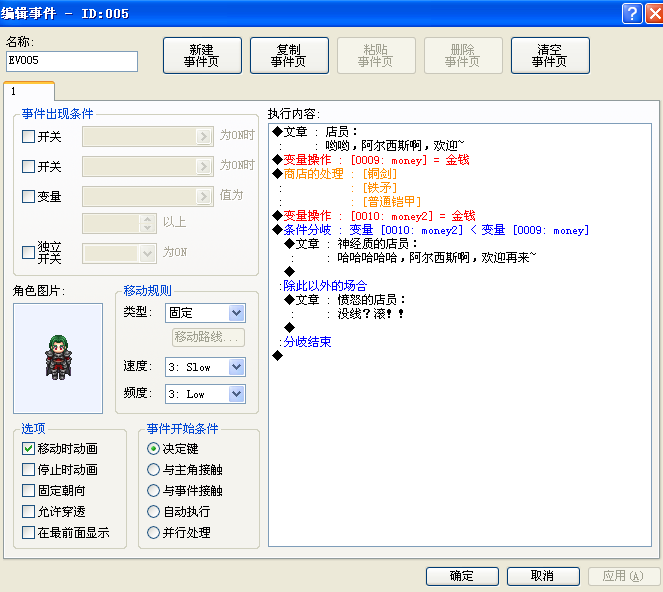Select the 分歧结束 line
Screen dimensions: 663x592
pos(305,342)
